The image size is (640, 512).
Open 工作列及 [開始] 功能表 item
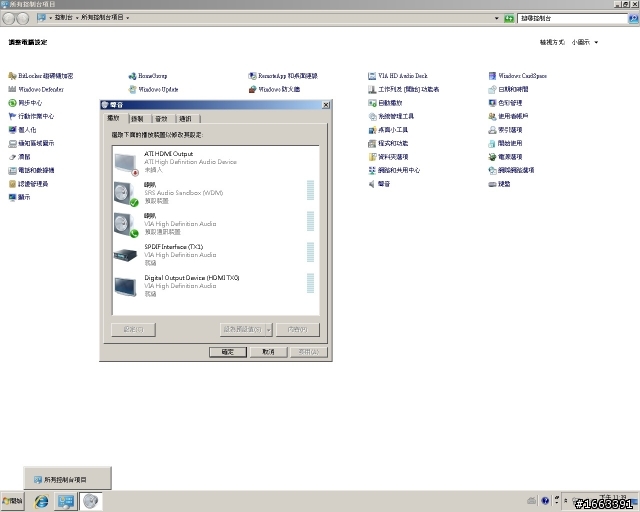(403, 89)
